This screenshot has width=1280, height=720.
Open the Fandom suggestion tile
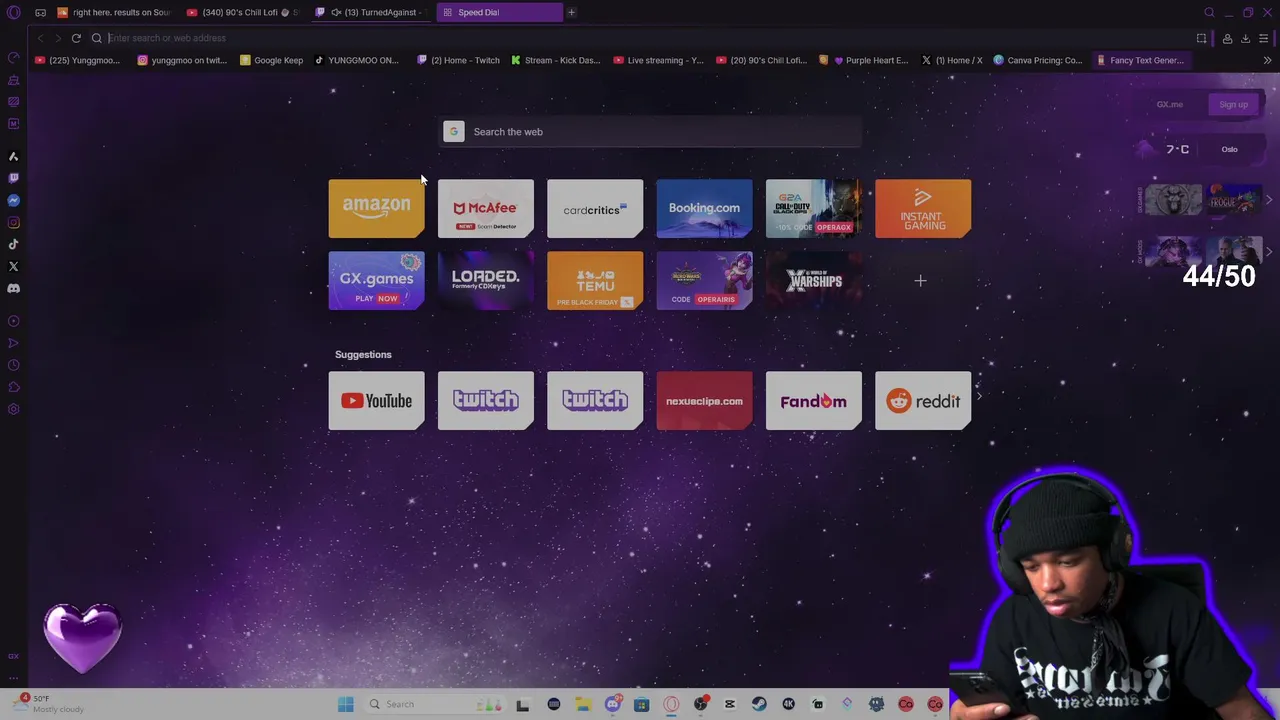(813, 401)
